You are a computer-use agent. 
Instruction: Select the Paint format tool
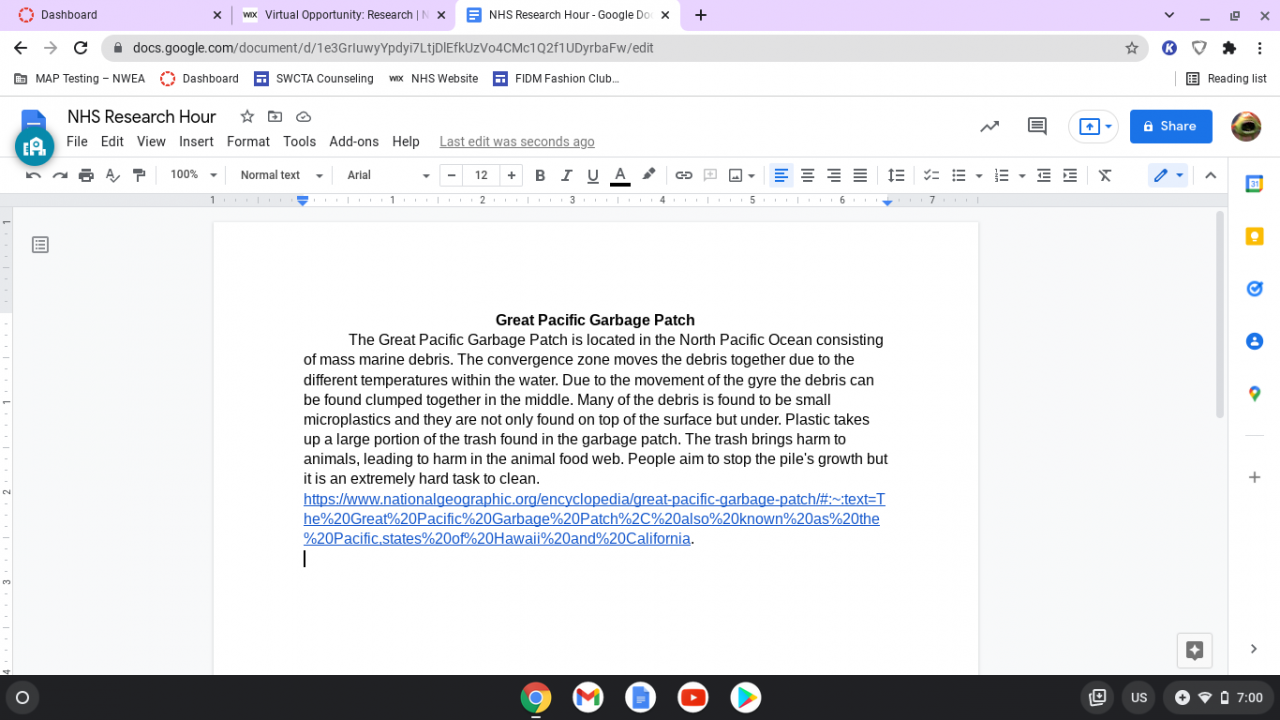pos(139,175)
